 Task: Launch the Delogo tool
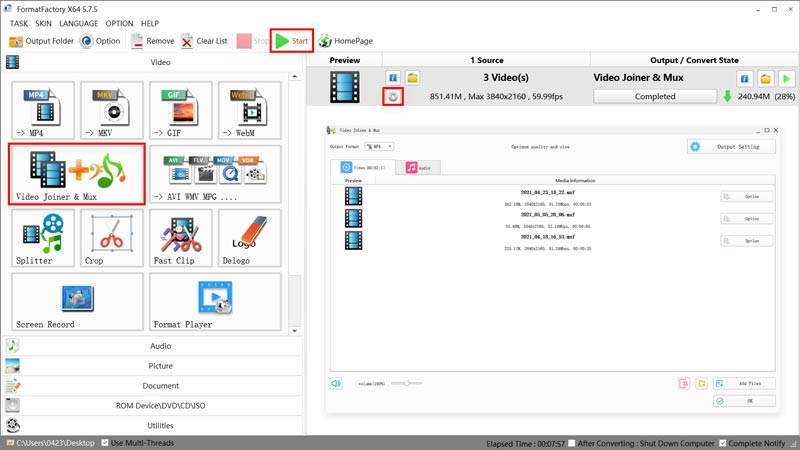[250, 239]
